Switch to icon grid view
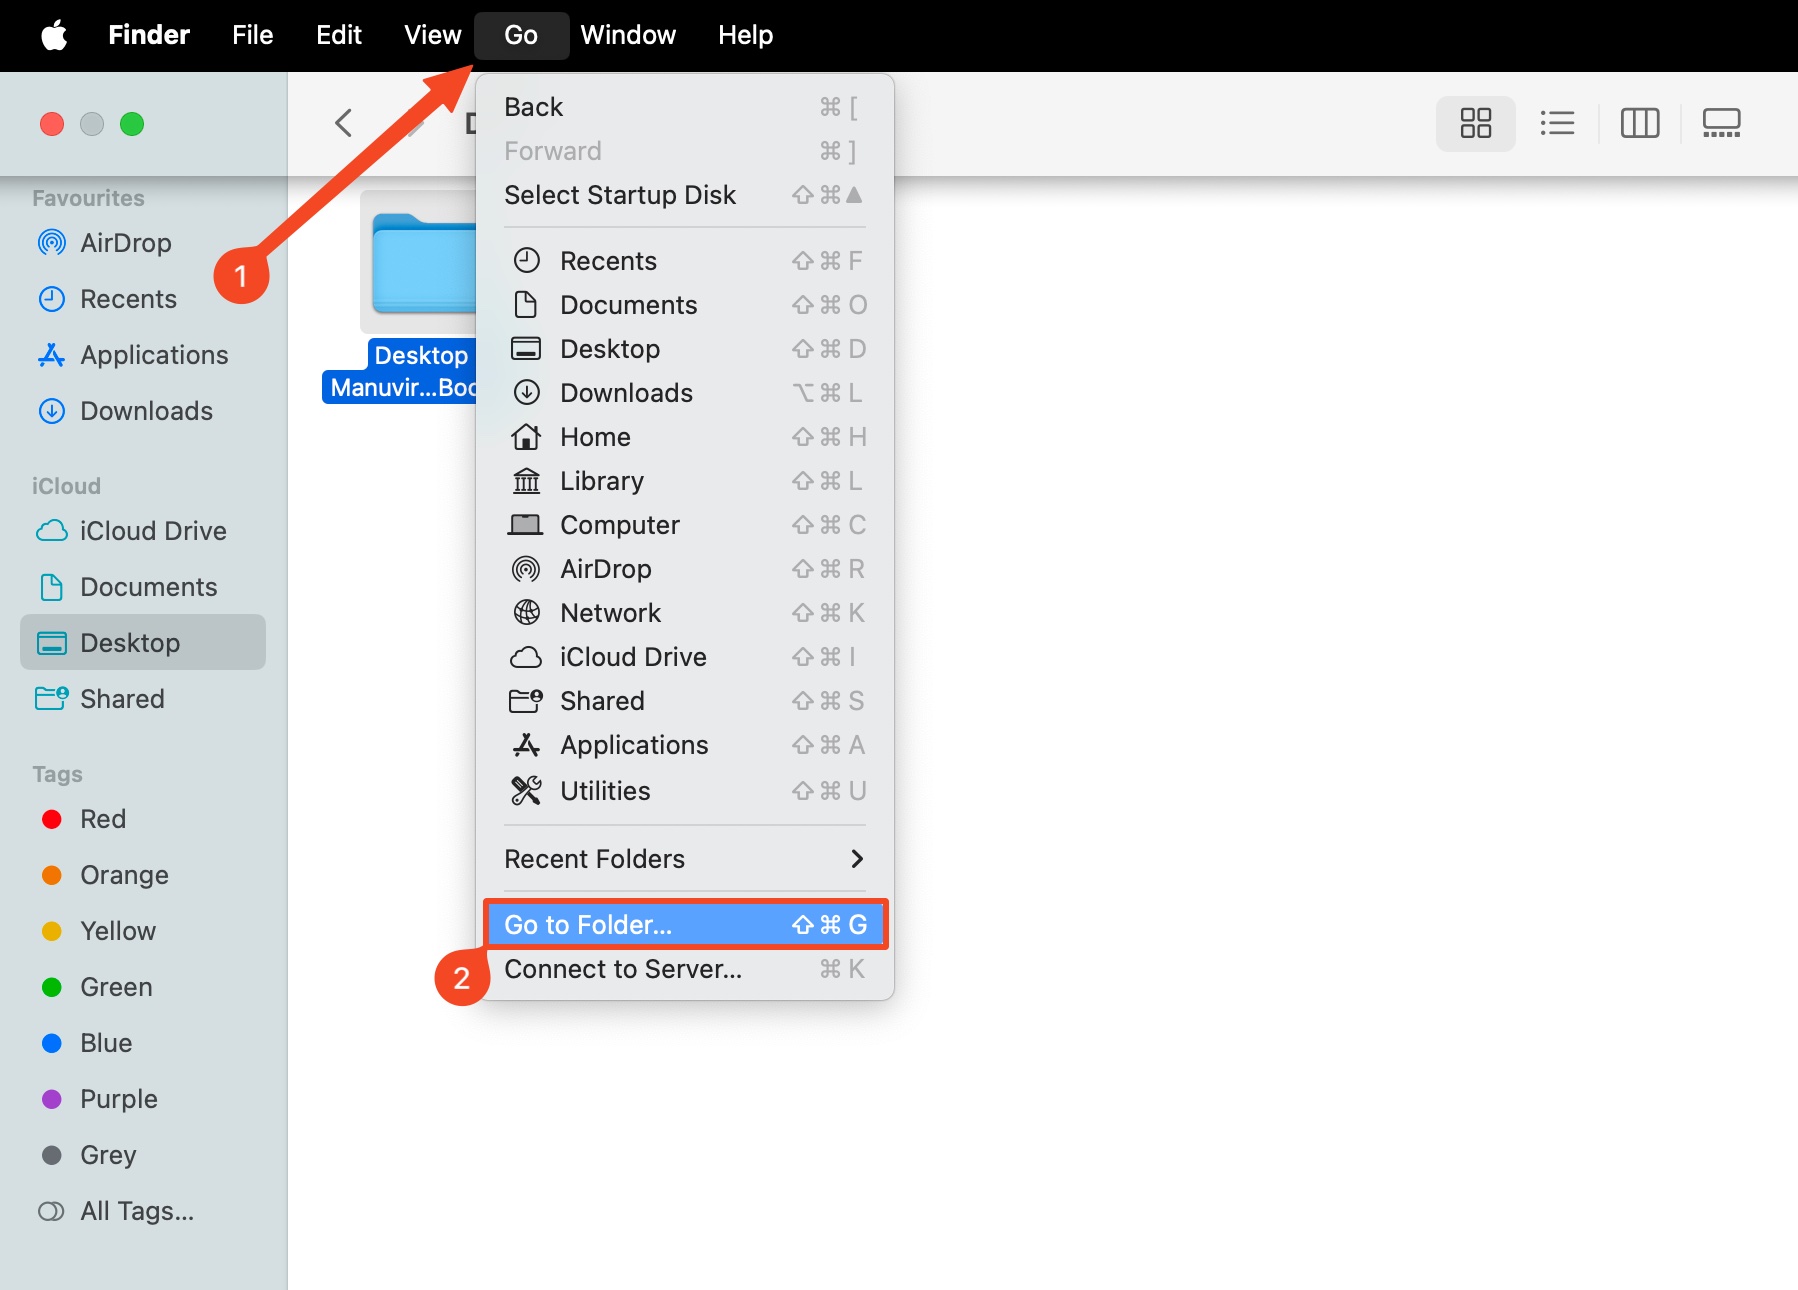Image resolution: width=1798 pixels, height=1290 pixels. pyautogui.click(x=1475, y=124)
